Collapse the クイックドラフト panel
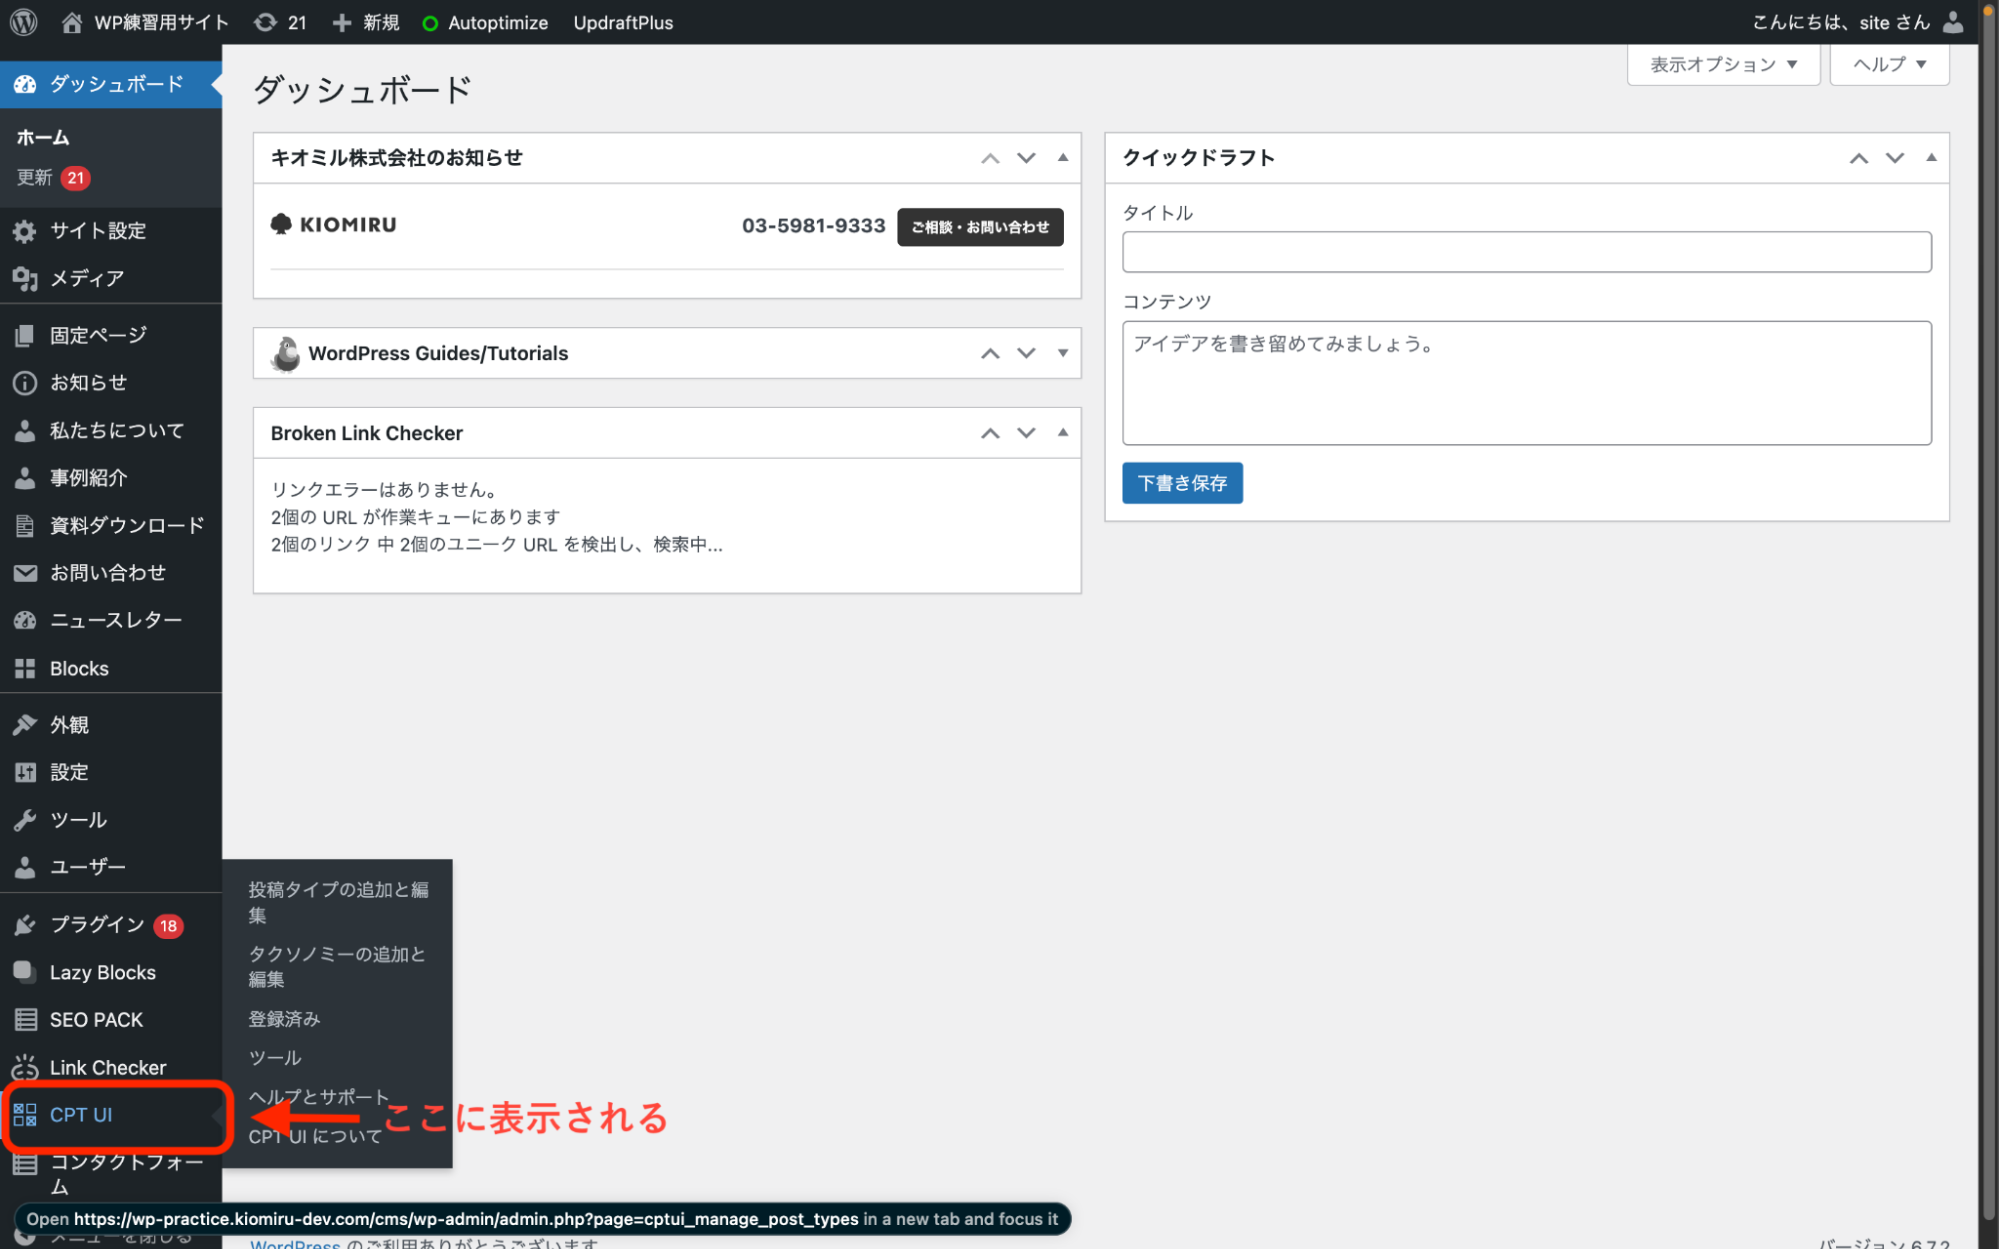 point(1931,158)
